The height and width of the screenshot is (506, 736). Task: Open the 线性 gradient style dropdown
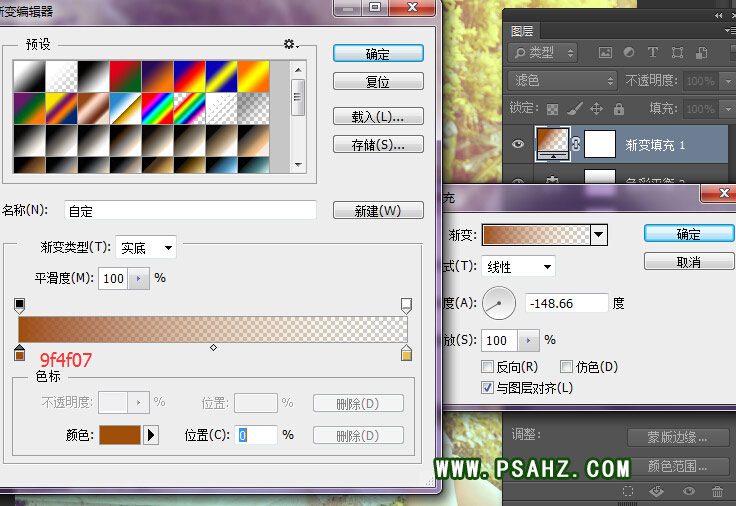click(x=518, y=266)
